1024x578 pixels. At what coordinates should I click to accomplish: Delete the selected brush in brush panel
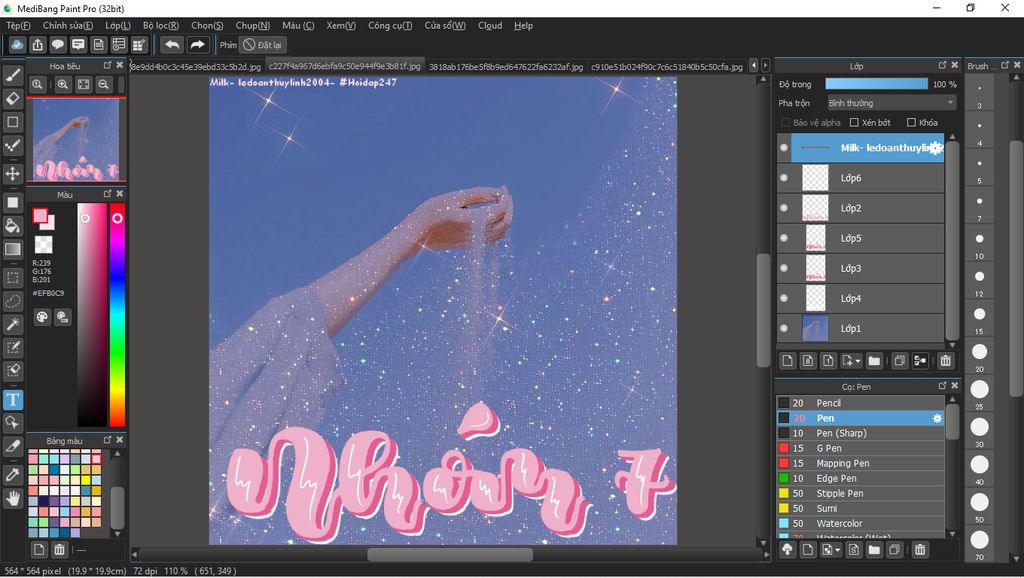point(920,550)
